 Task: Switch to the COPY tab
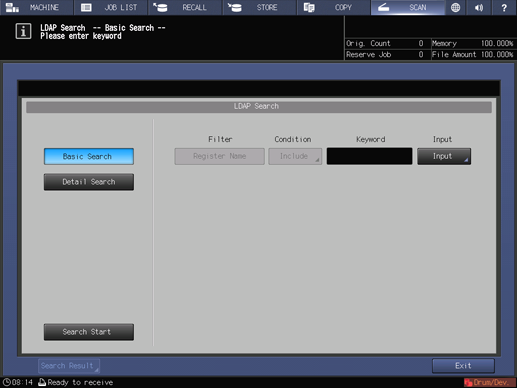coord(334,7)
